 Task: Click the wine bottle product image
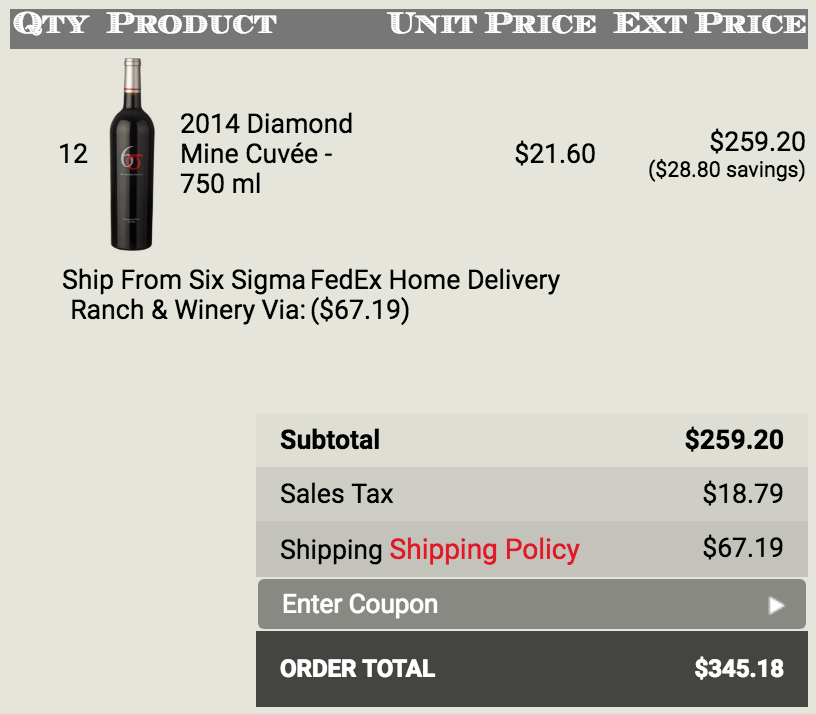pos(132,154)
